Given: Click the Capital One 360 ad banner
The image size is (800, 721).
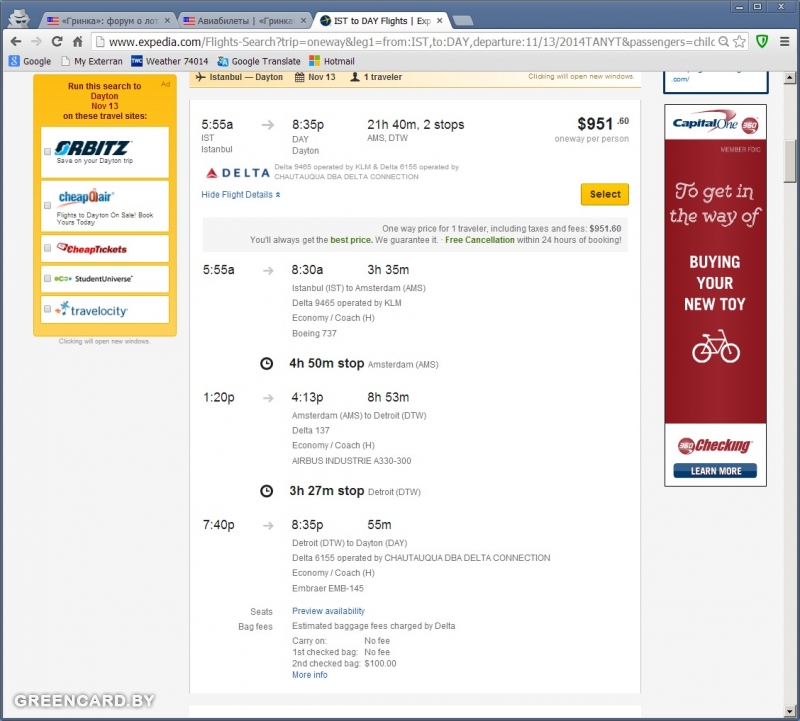Looking at the screenshot, I should click(x=715, y=295).
